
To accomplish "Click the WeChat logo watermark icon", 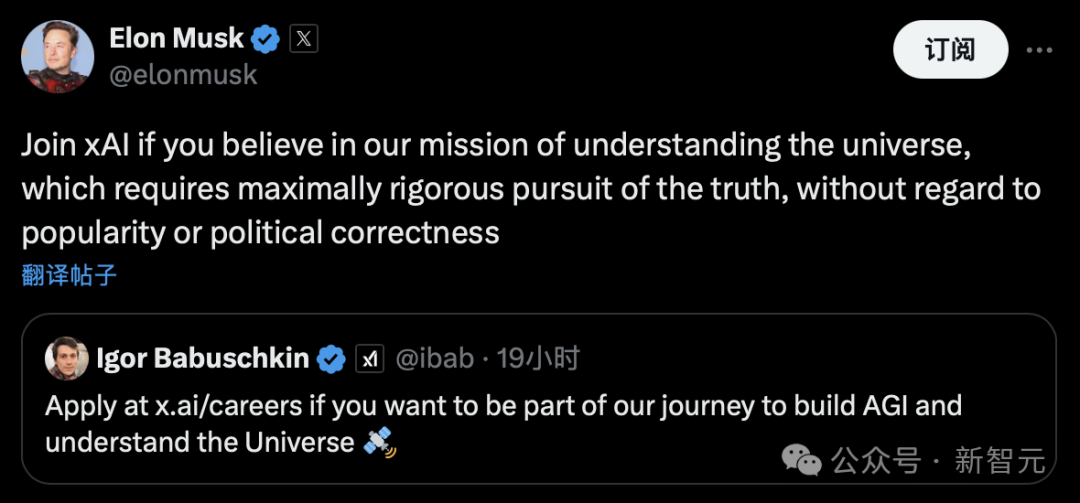I will pos(802,460).
